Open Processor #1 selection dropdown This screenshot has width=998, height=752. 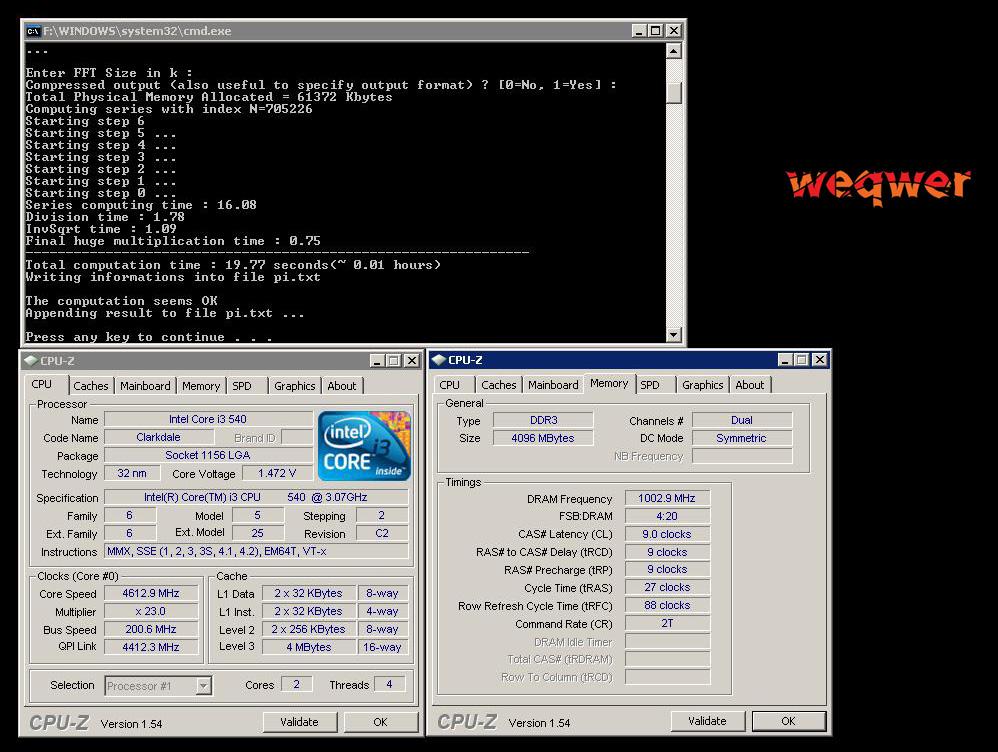pos(204,686)
